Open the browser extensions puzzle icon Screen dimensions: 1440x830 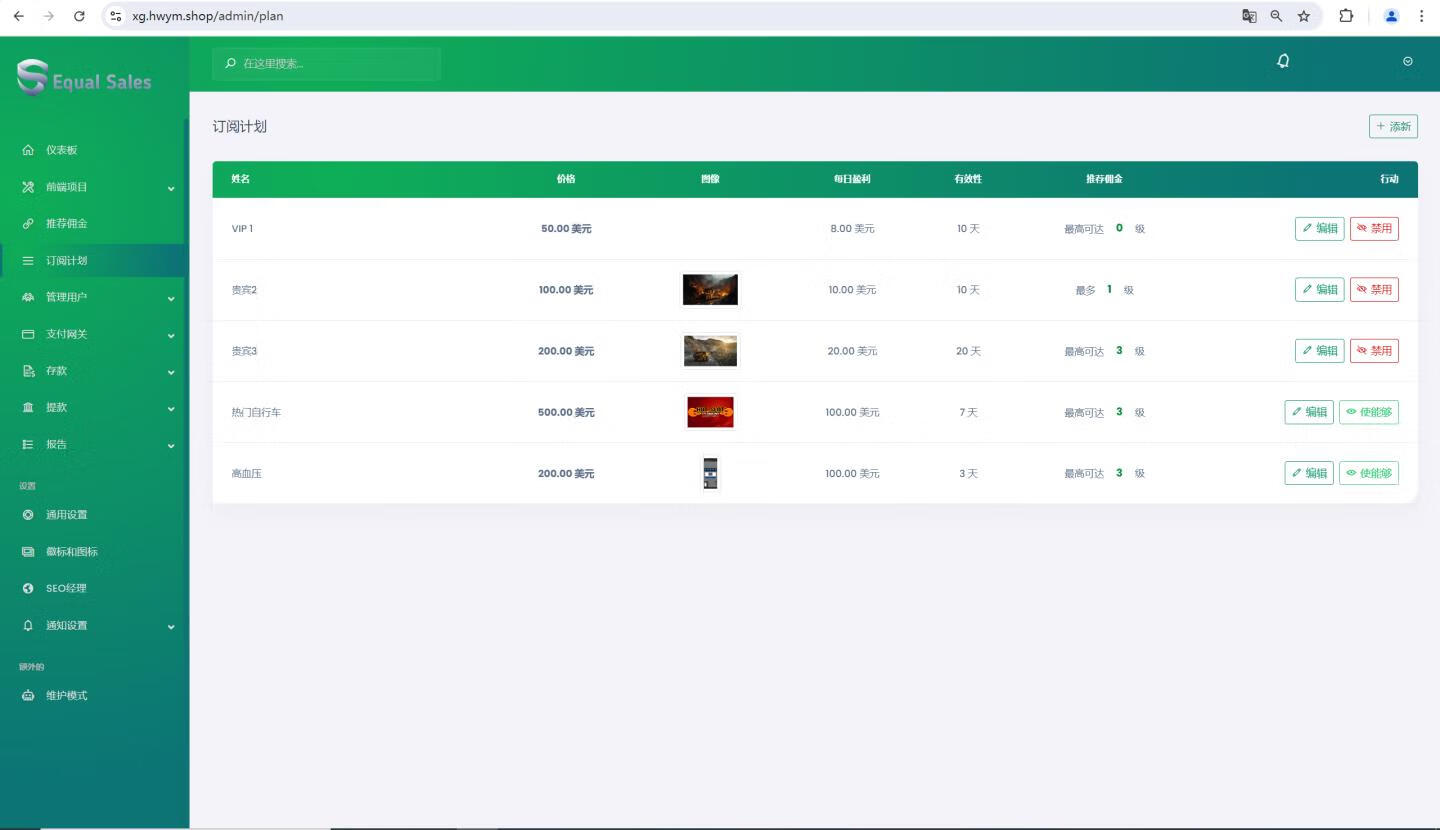coord(1346,16)
